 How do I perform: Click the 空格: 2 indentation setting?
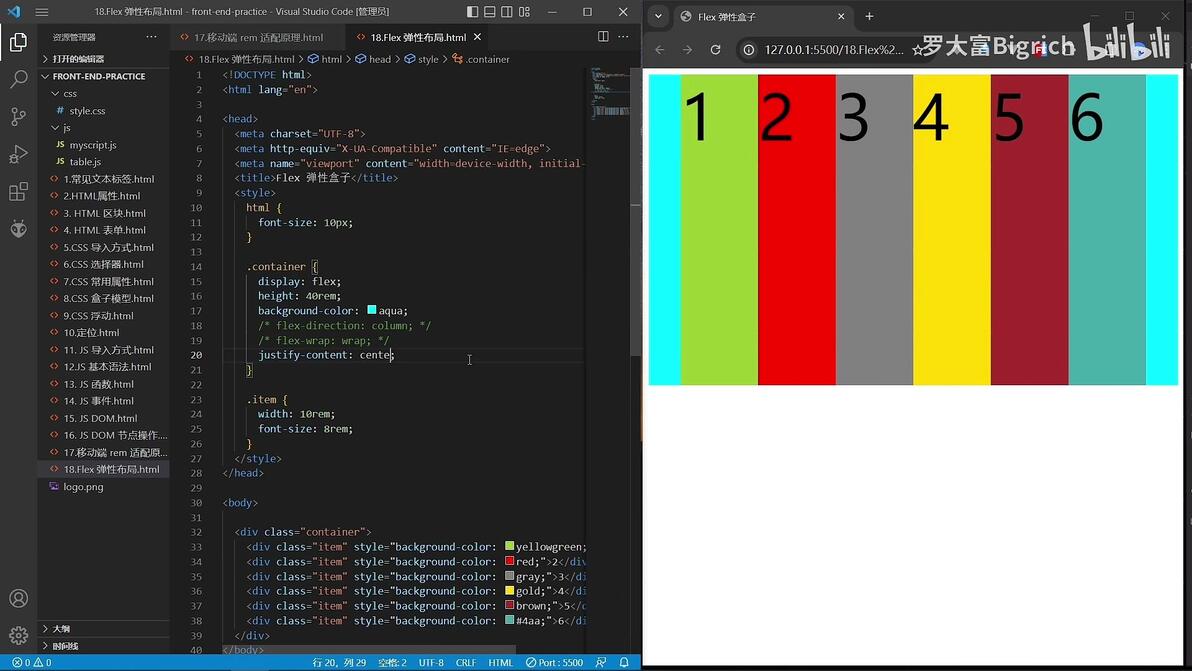[392, 663]
